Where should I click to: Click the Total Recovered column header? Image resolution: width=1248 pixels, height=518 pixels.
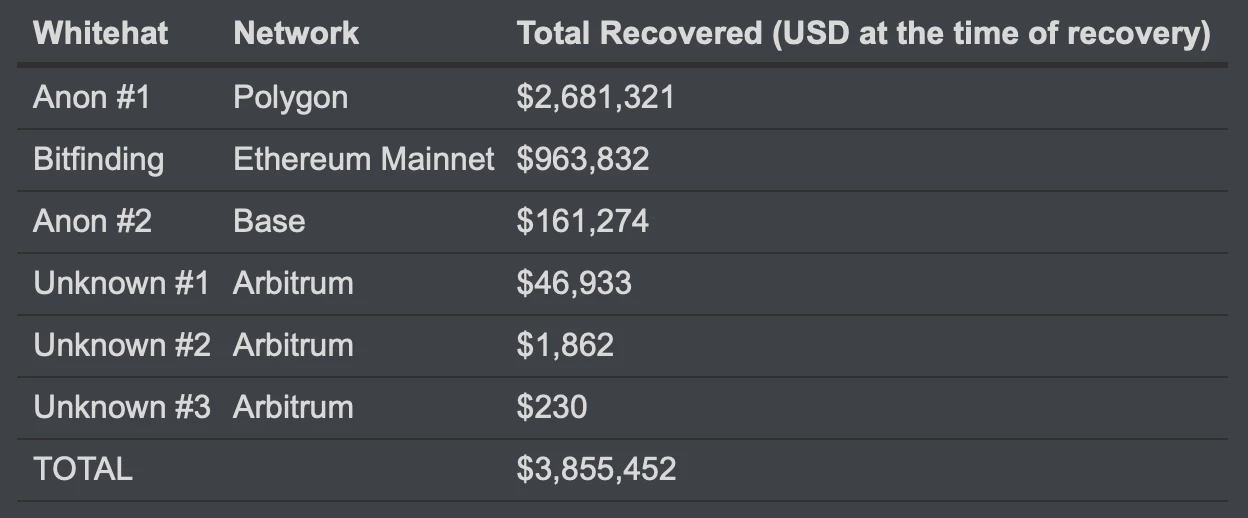tap(863, 33)
